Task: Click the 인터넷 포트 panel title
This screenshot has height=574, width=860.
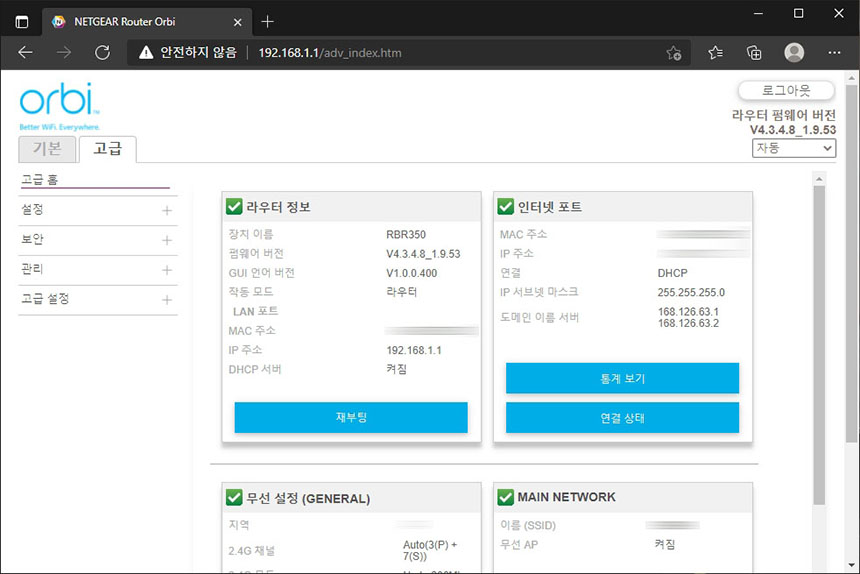Action: coord(550,207)
